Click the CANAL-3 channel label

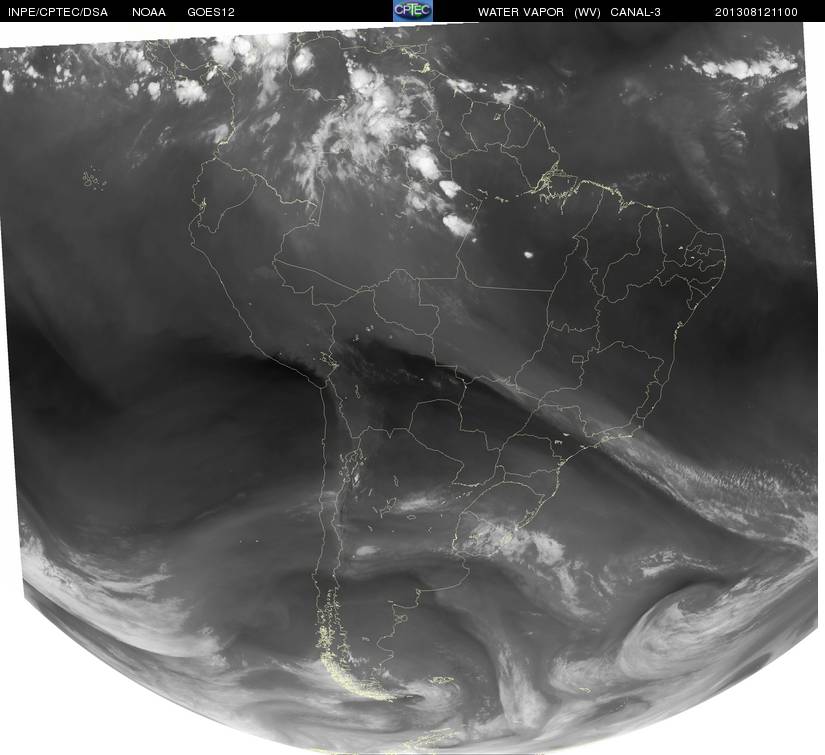pyautogui.click(x=635, y=12)
